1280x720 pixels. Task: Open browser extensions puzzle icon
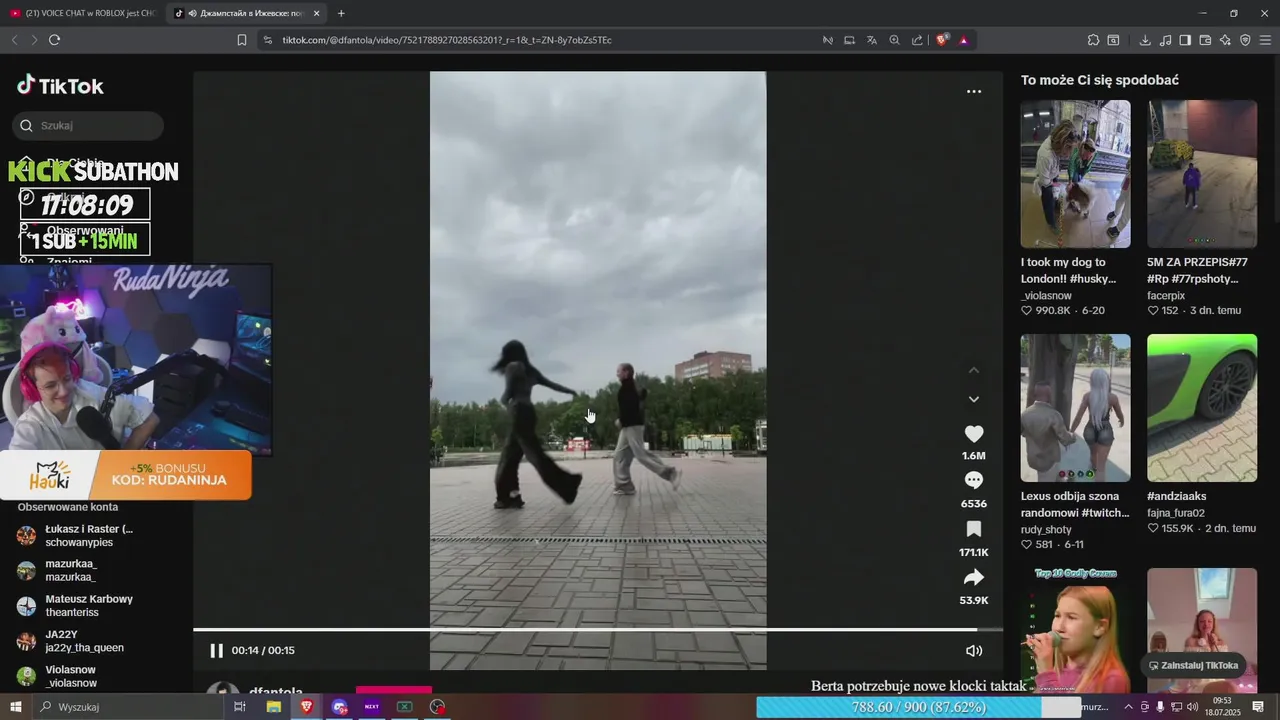1093,40
